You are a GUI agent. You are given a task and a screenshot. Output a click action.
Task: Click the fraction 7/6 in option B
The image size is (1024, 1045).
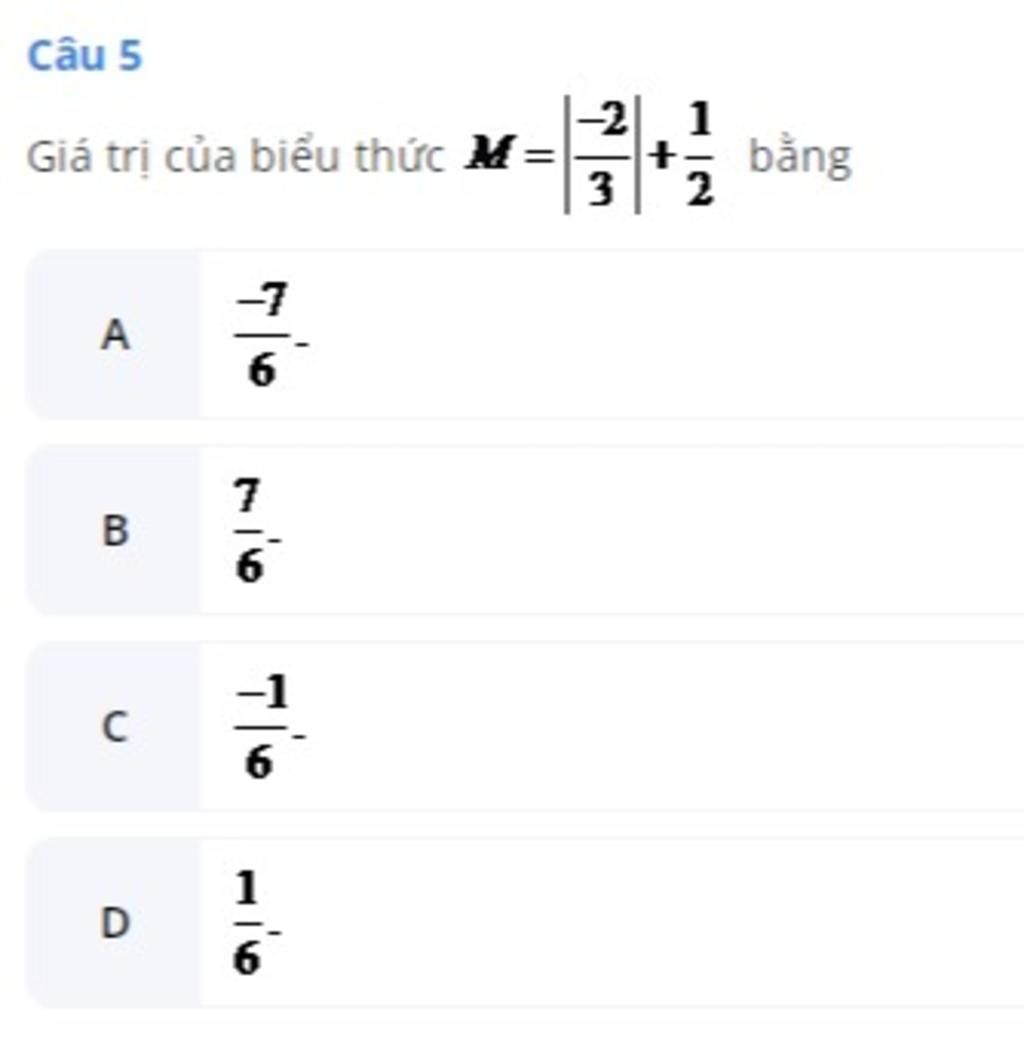(249, 530)
